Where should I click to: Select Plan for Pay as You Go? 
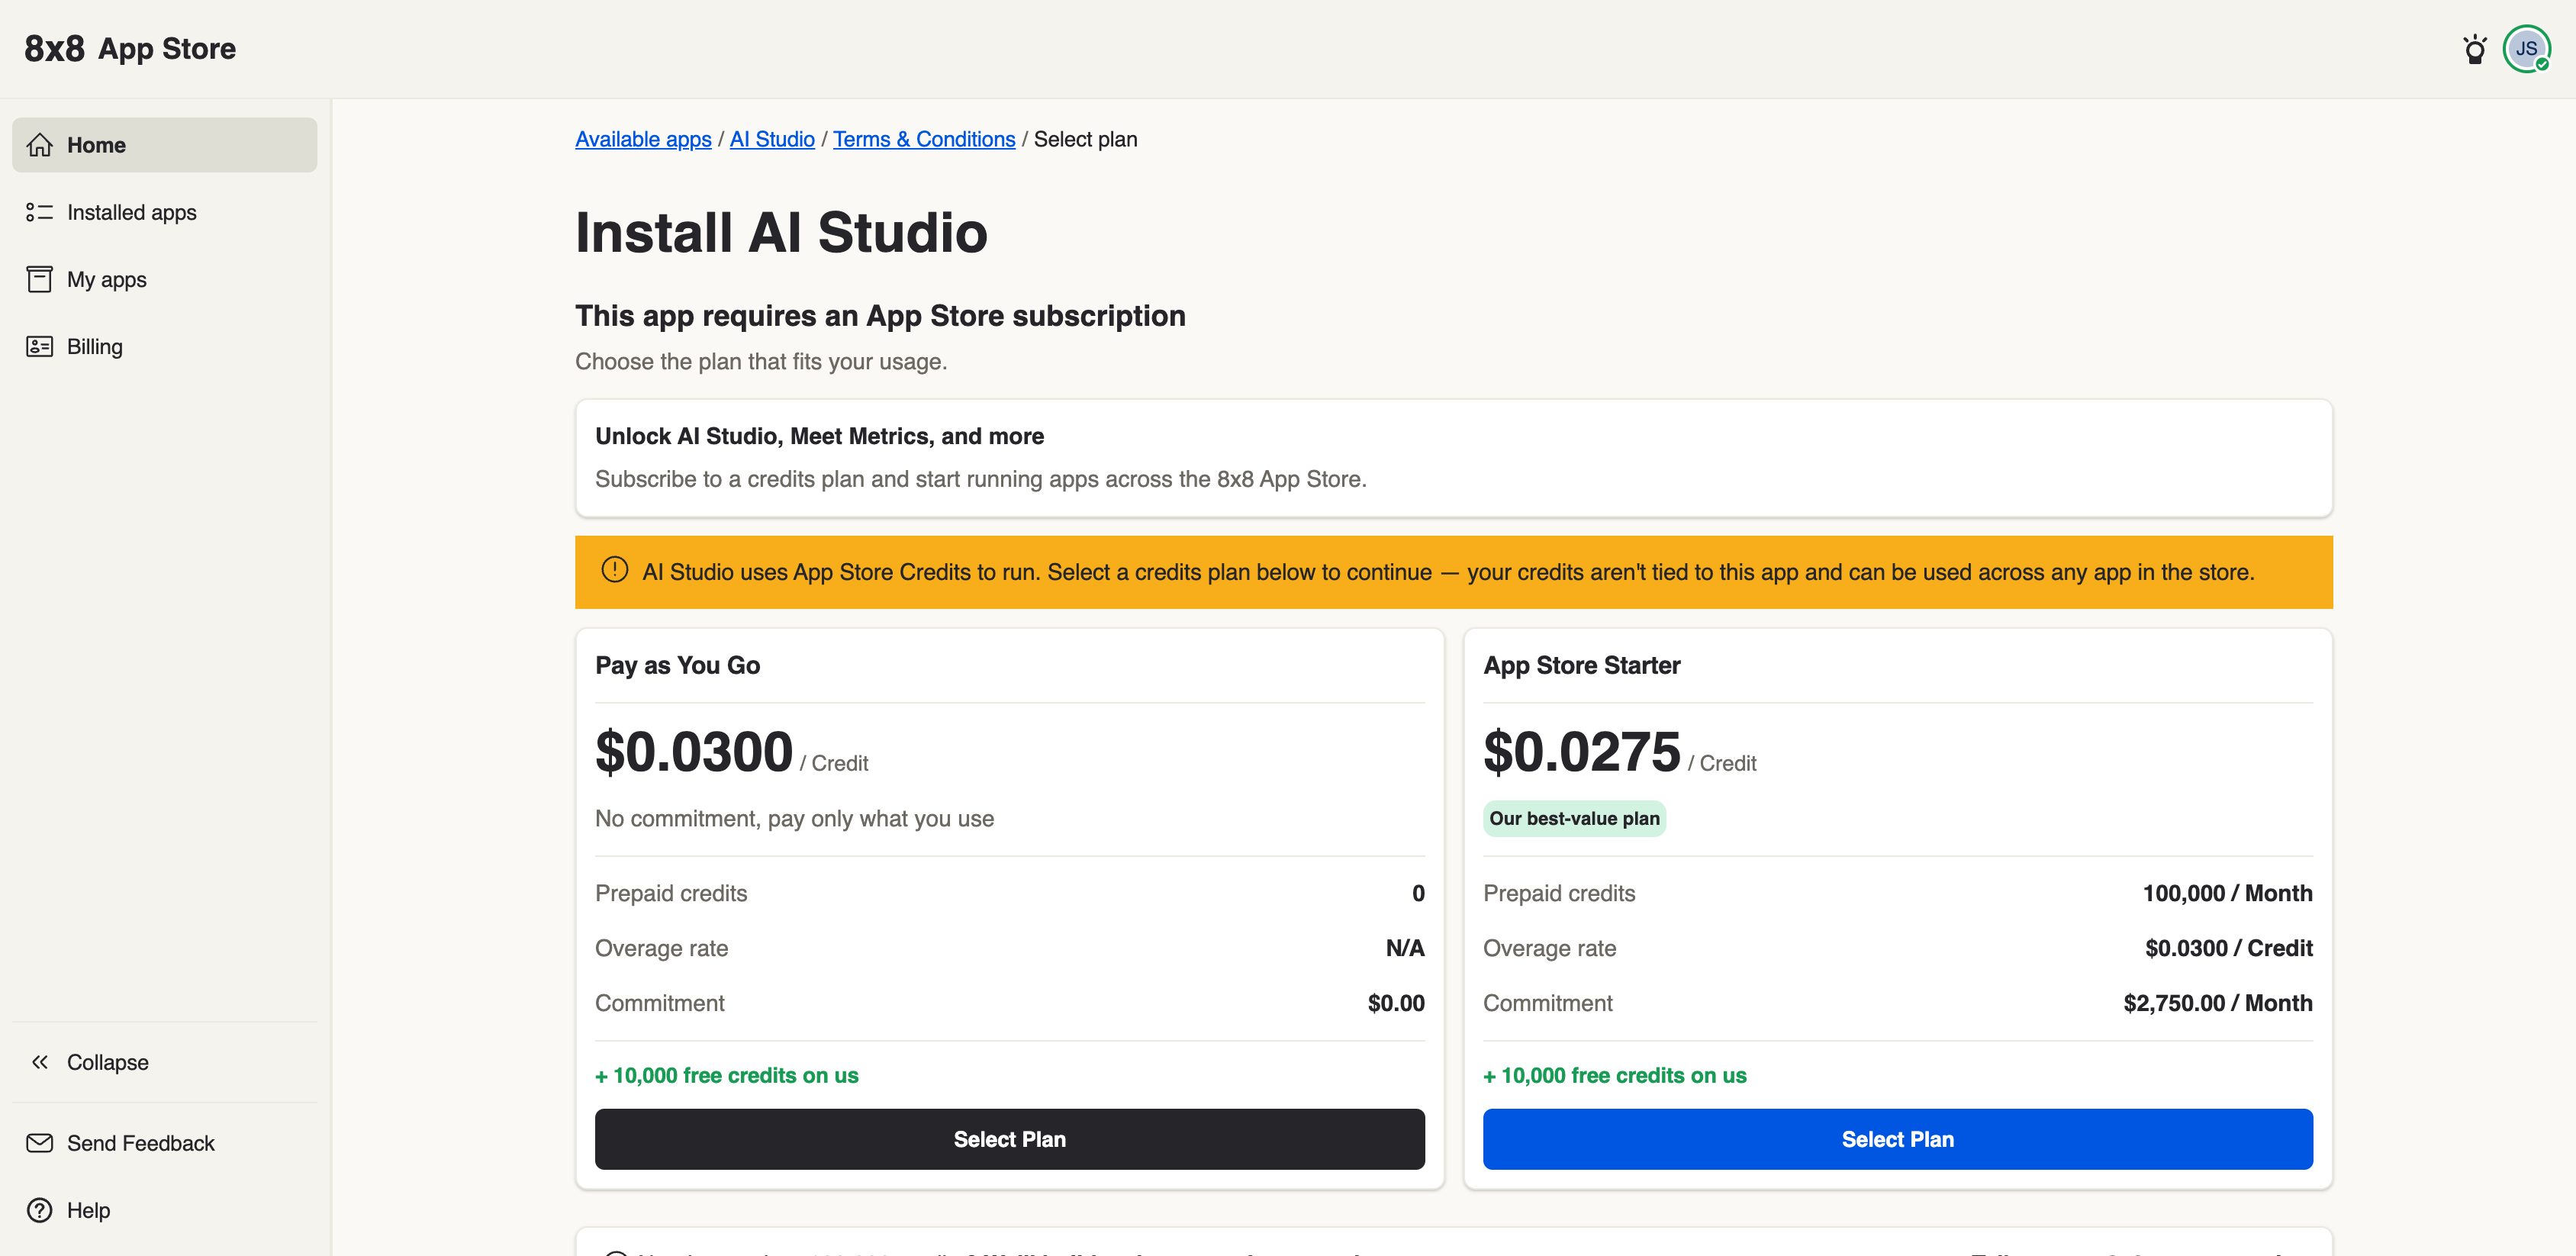(x=1009, y=1139)
